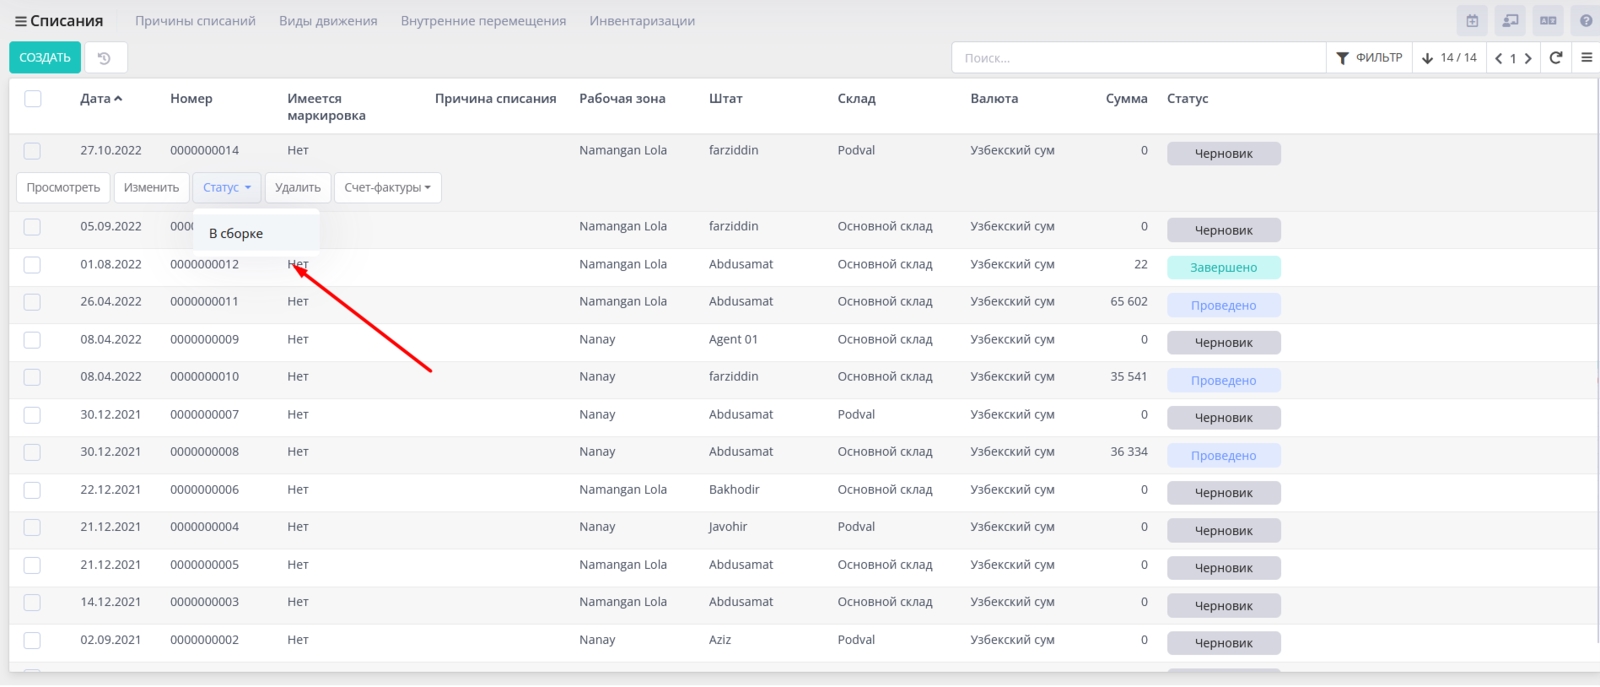
Task: Open the list options menu right of the reload icon
Action: tap(1586, 58)
